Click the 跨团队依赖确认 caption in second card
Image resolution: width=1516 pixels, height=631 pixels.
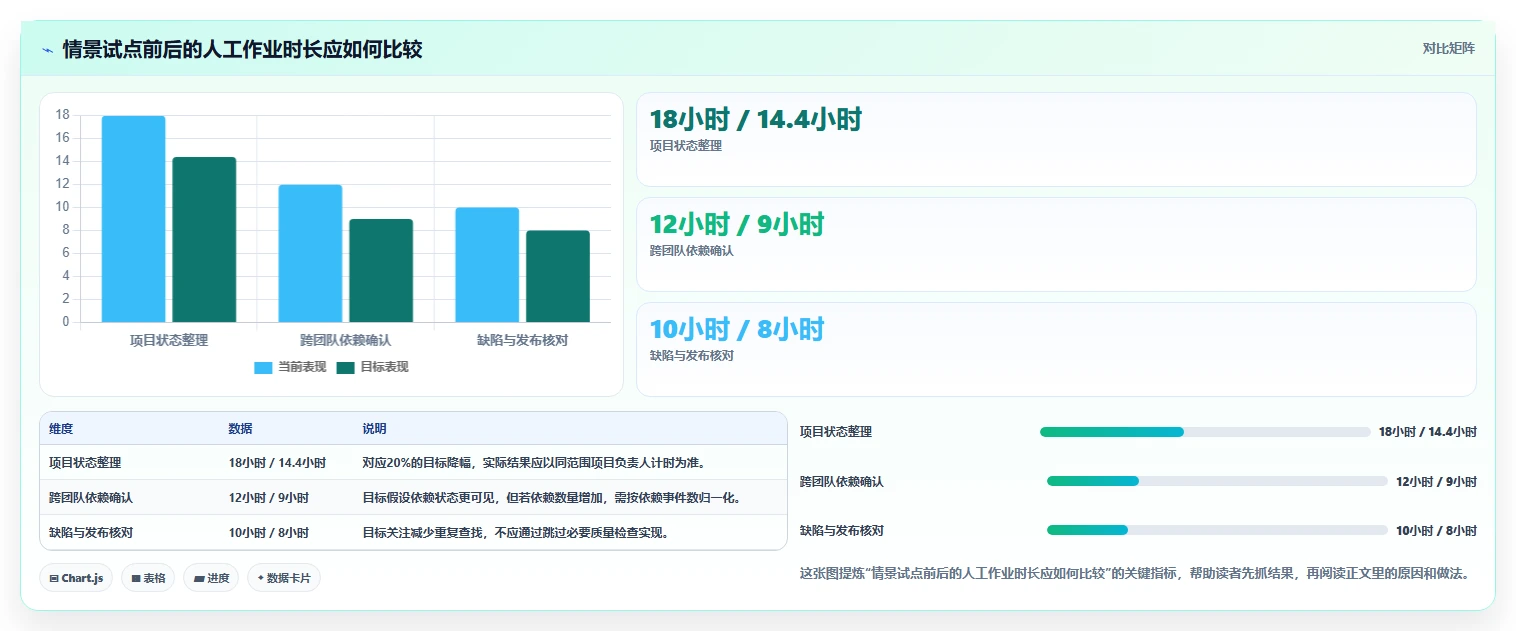[692, 250]
